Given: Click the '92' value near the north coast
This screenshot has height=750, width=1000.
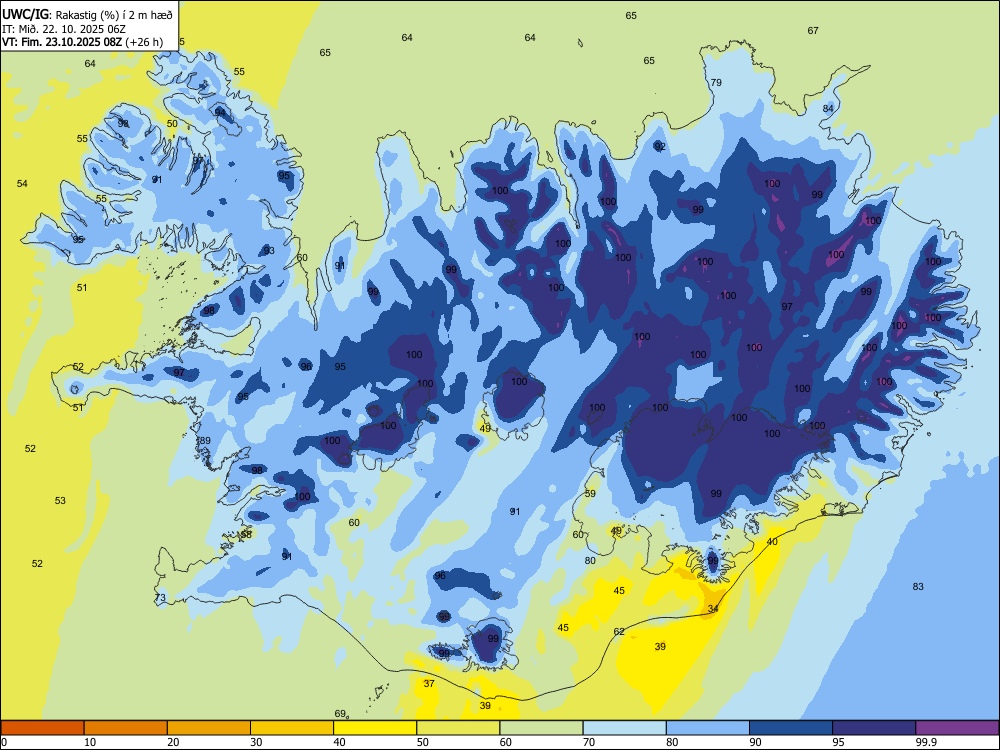Looking at the screenshot, I should pos(660,146).
